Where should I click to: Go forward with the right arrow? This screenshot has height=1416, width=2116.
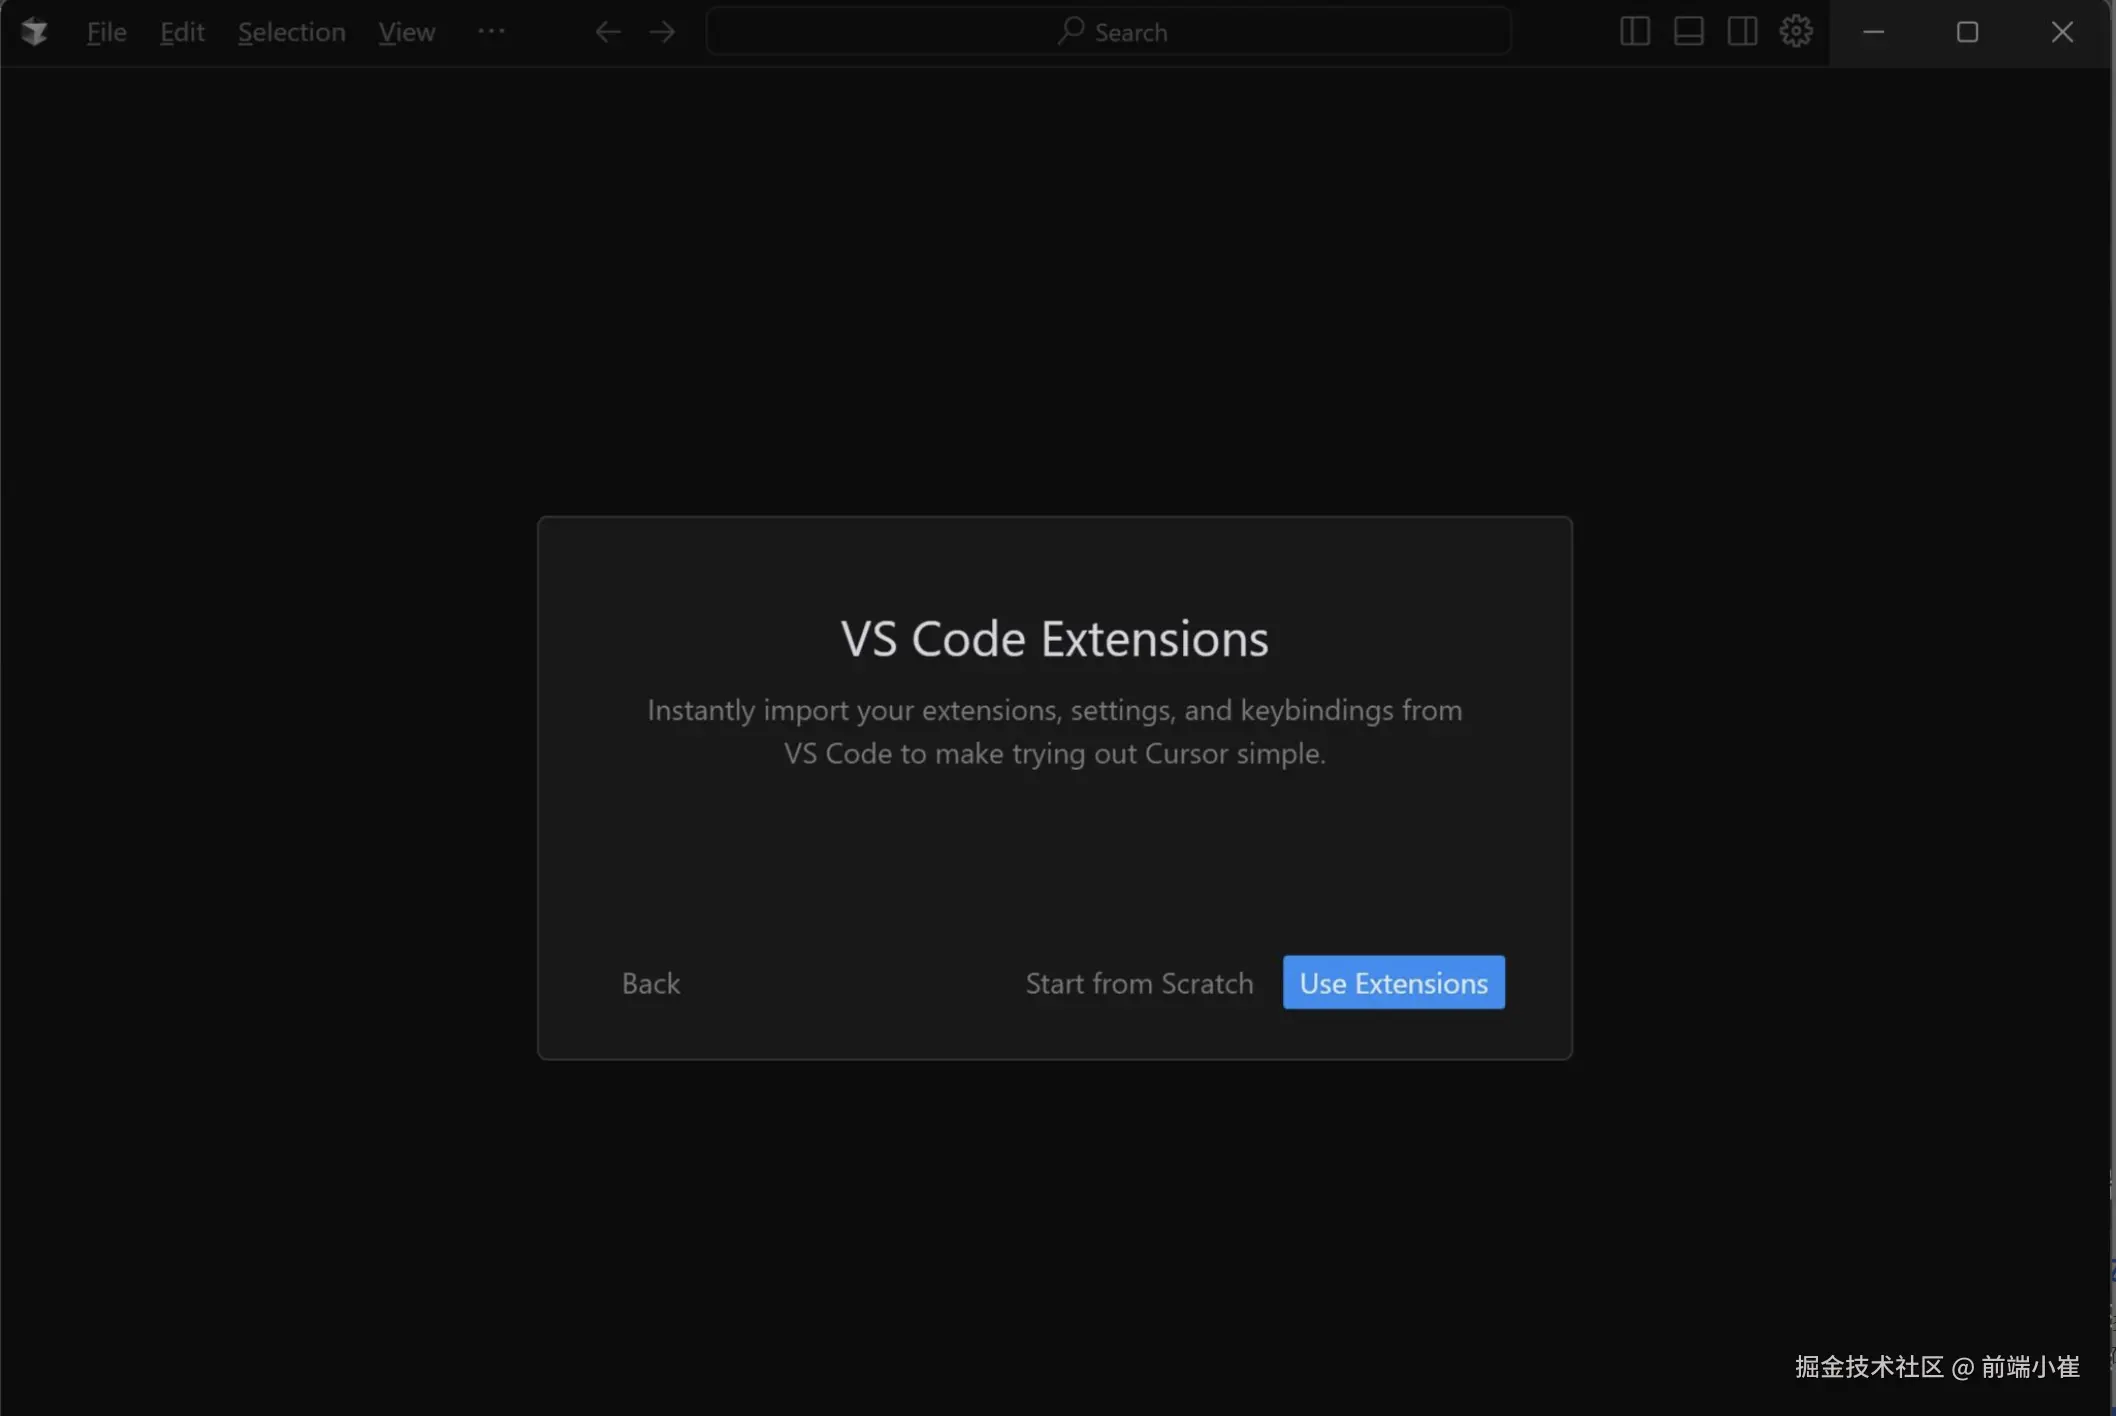(x=662, y=32)
